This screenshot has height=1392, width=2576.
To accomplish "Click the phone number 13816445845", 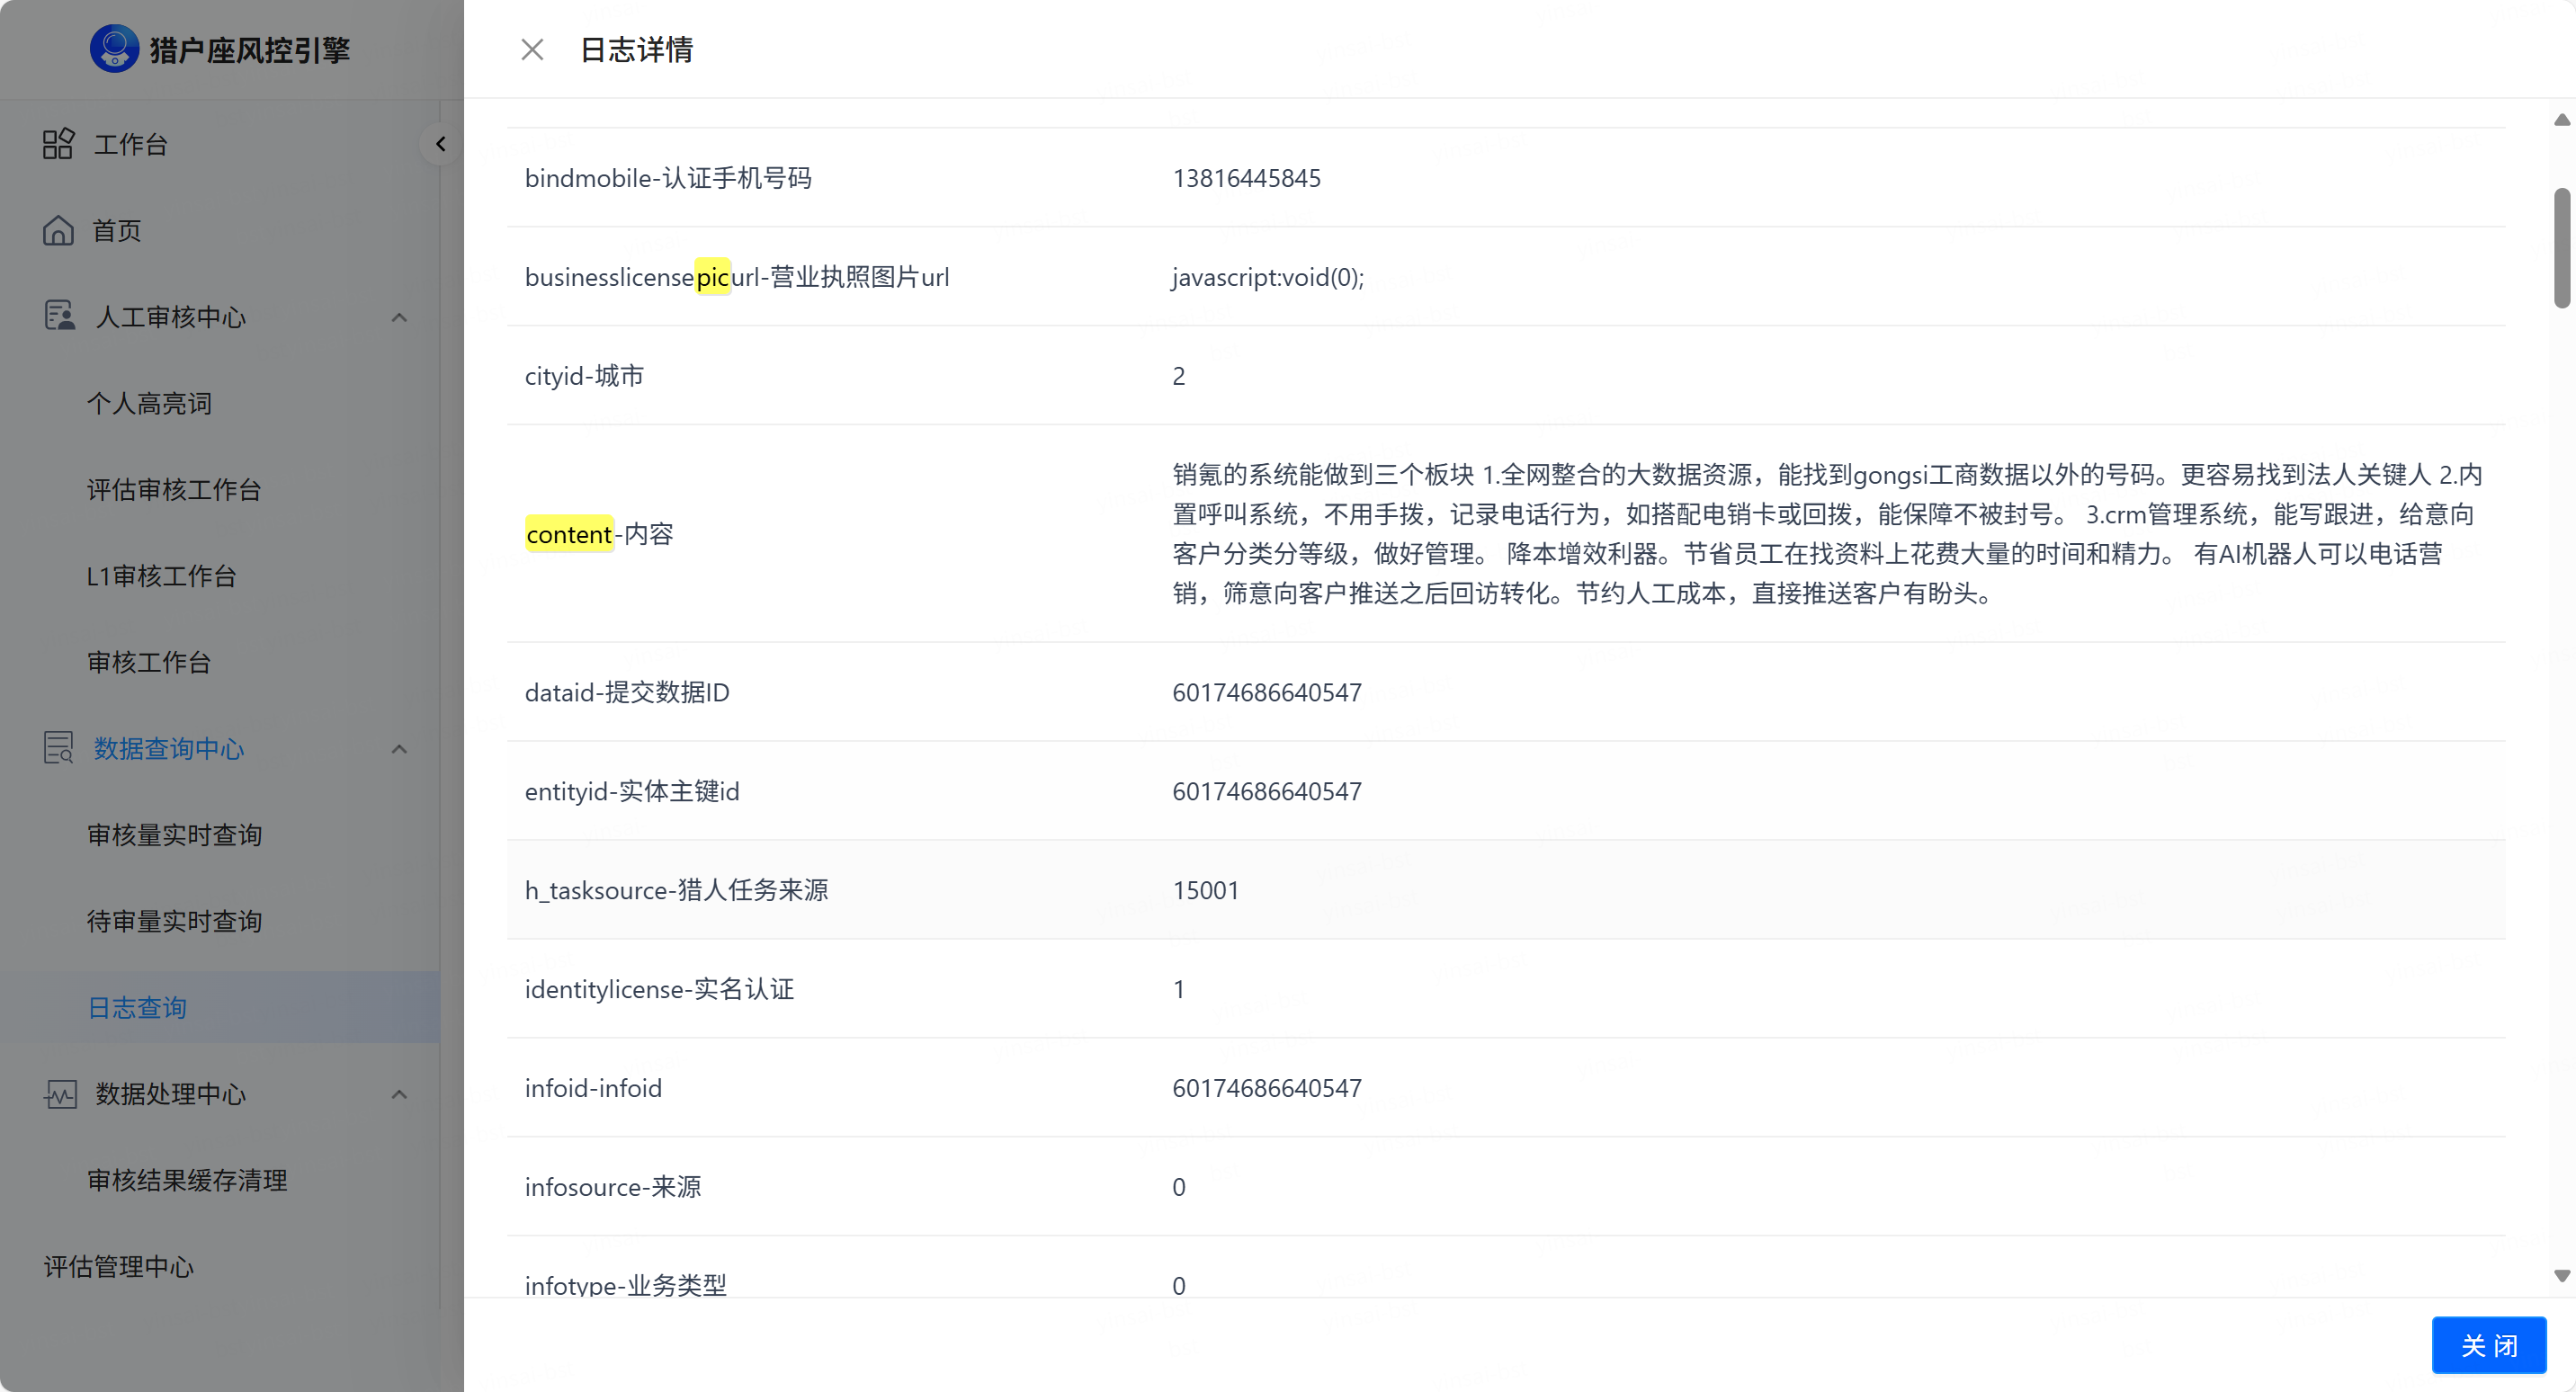I will 1246,178.
